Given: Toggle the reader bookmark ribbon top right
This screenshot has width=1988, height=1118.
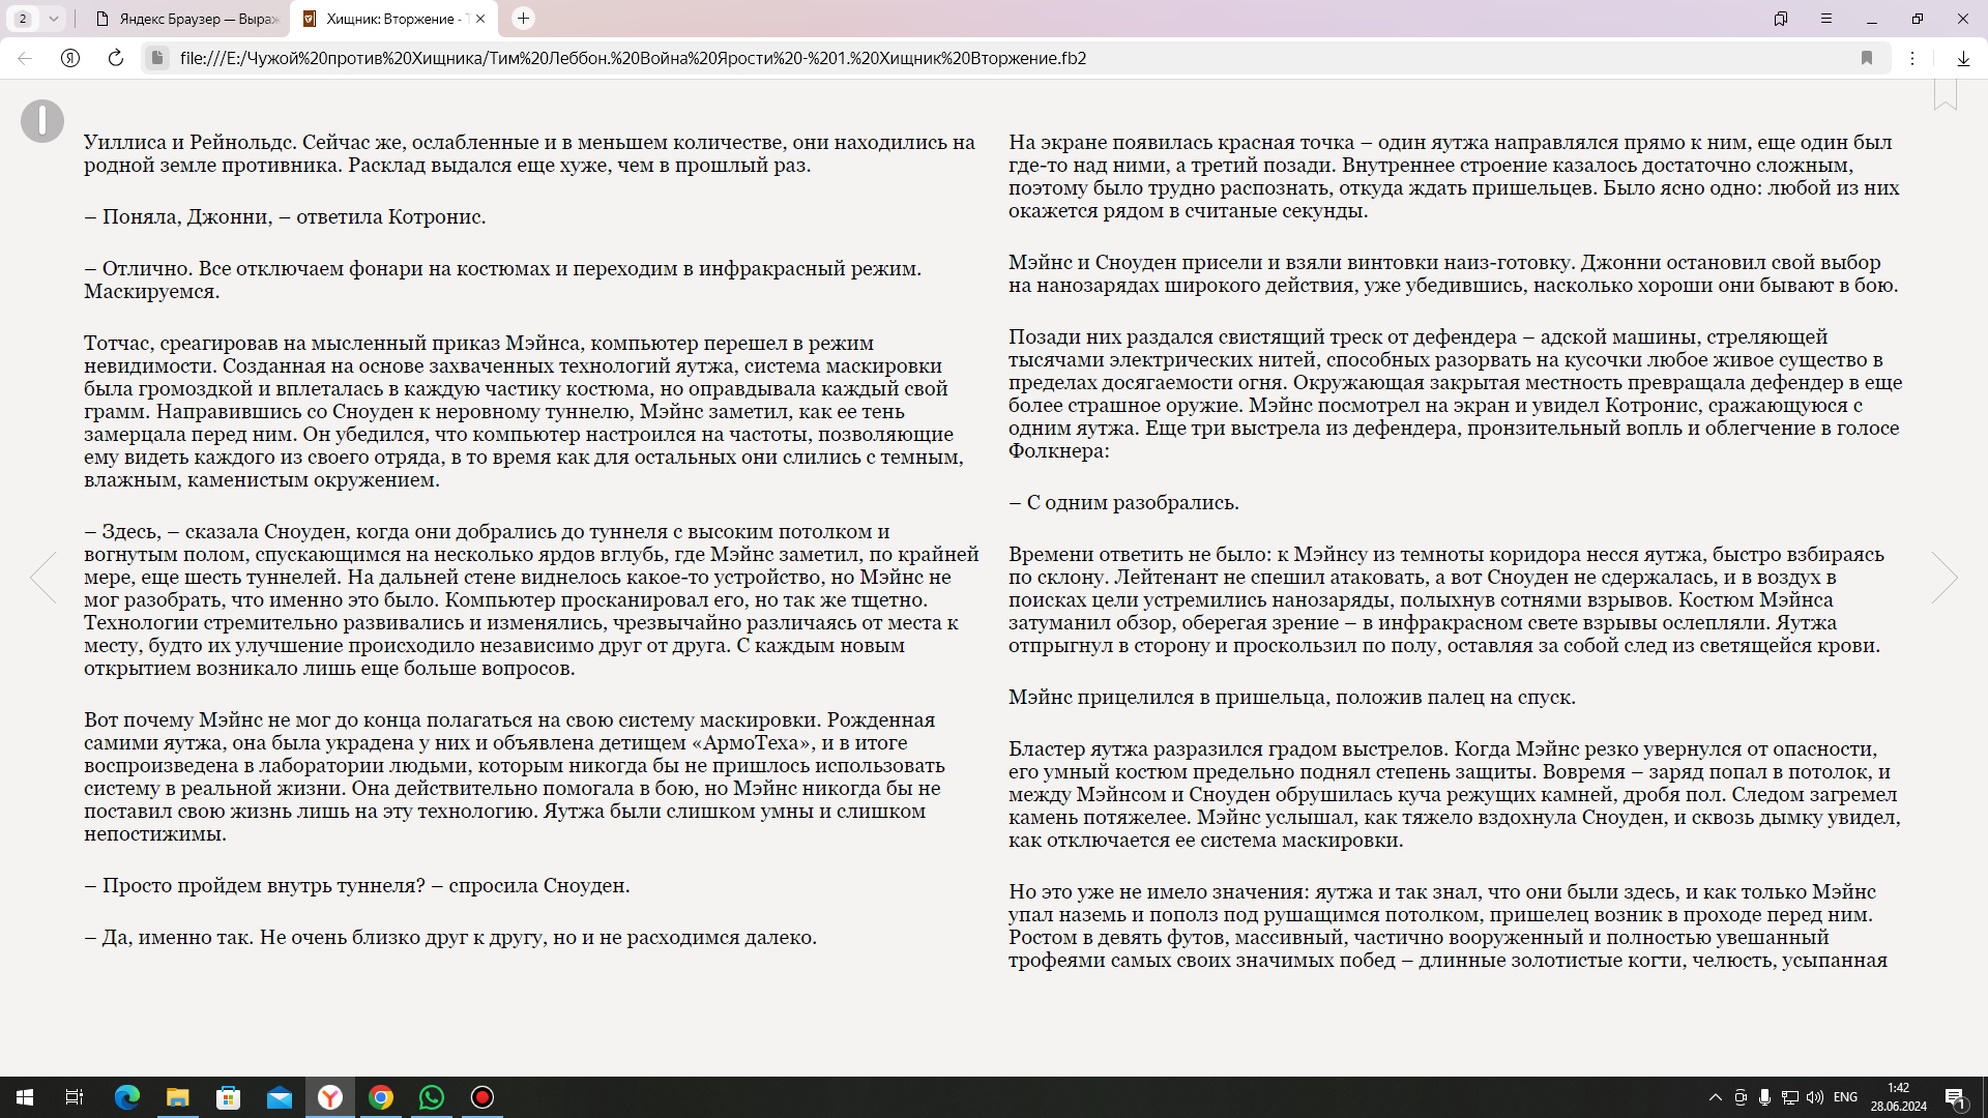Looking at the screenshot, I should pyautogui.click(x=1945, y=95).
